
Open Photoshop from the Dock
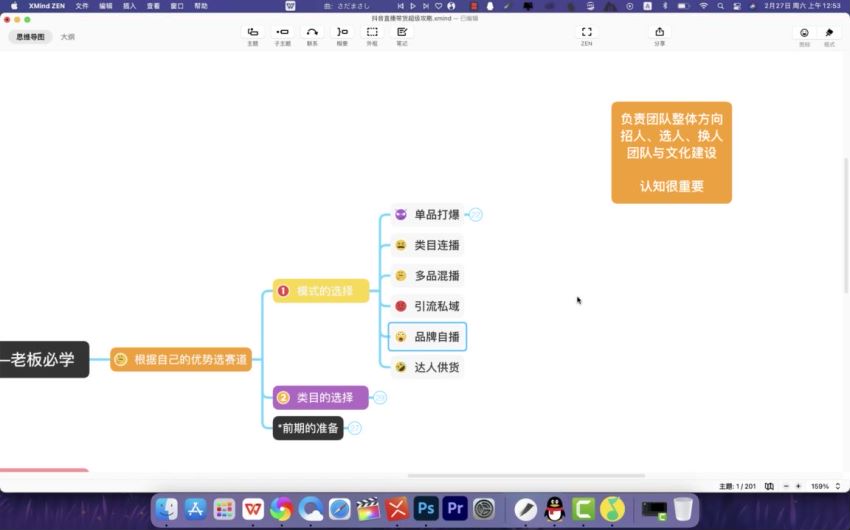(x=426, y=509)
